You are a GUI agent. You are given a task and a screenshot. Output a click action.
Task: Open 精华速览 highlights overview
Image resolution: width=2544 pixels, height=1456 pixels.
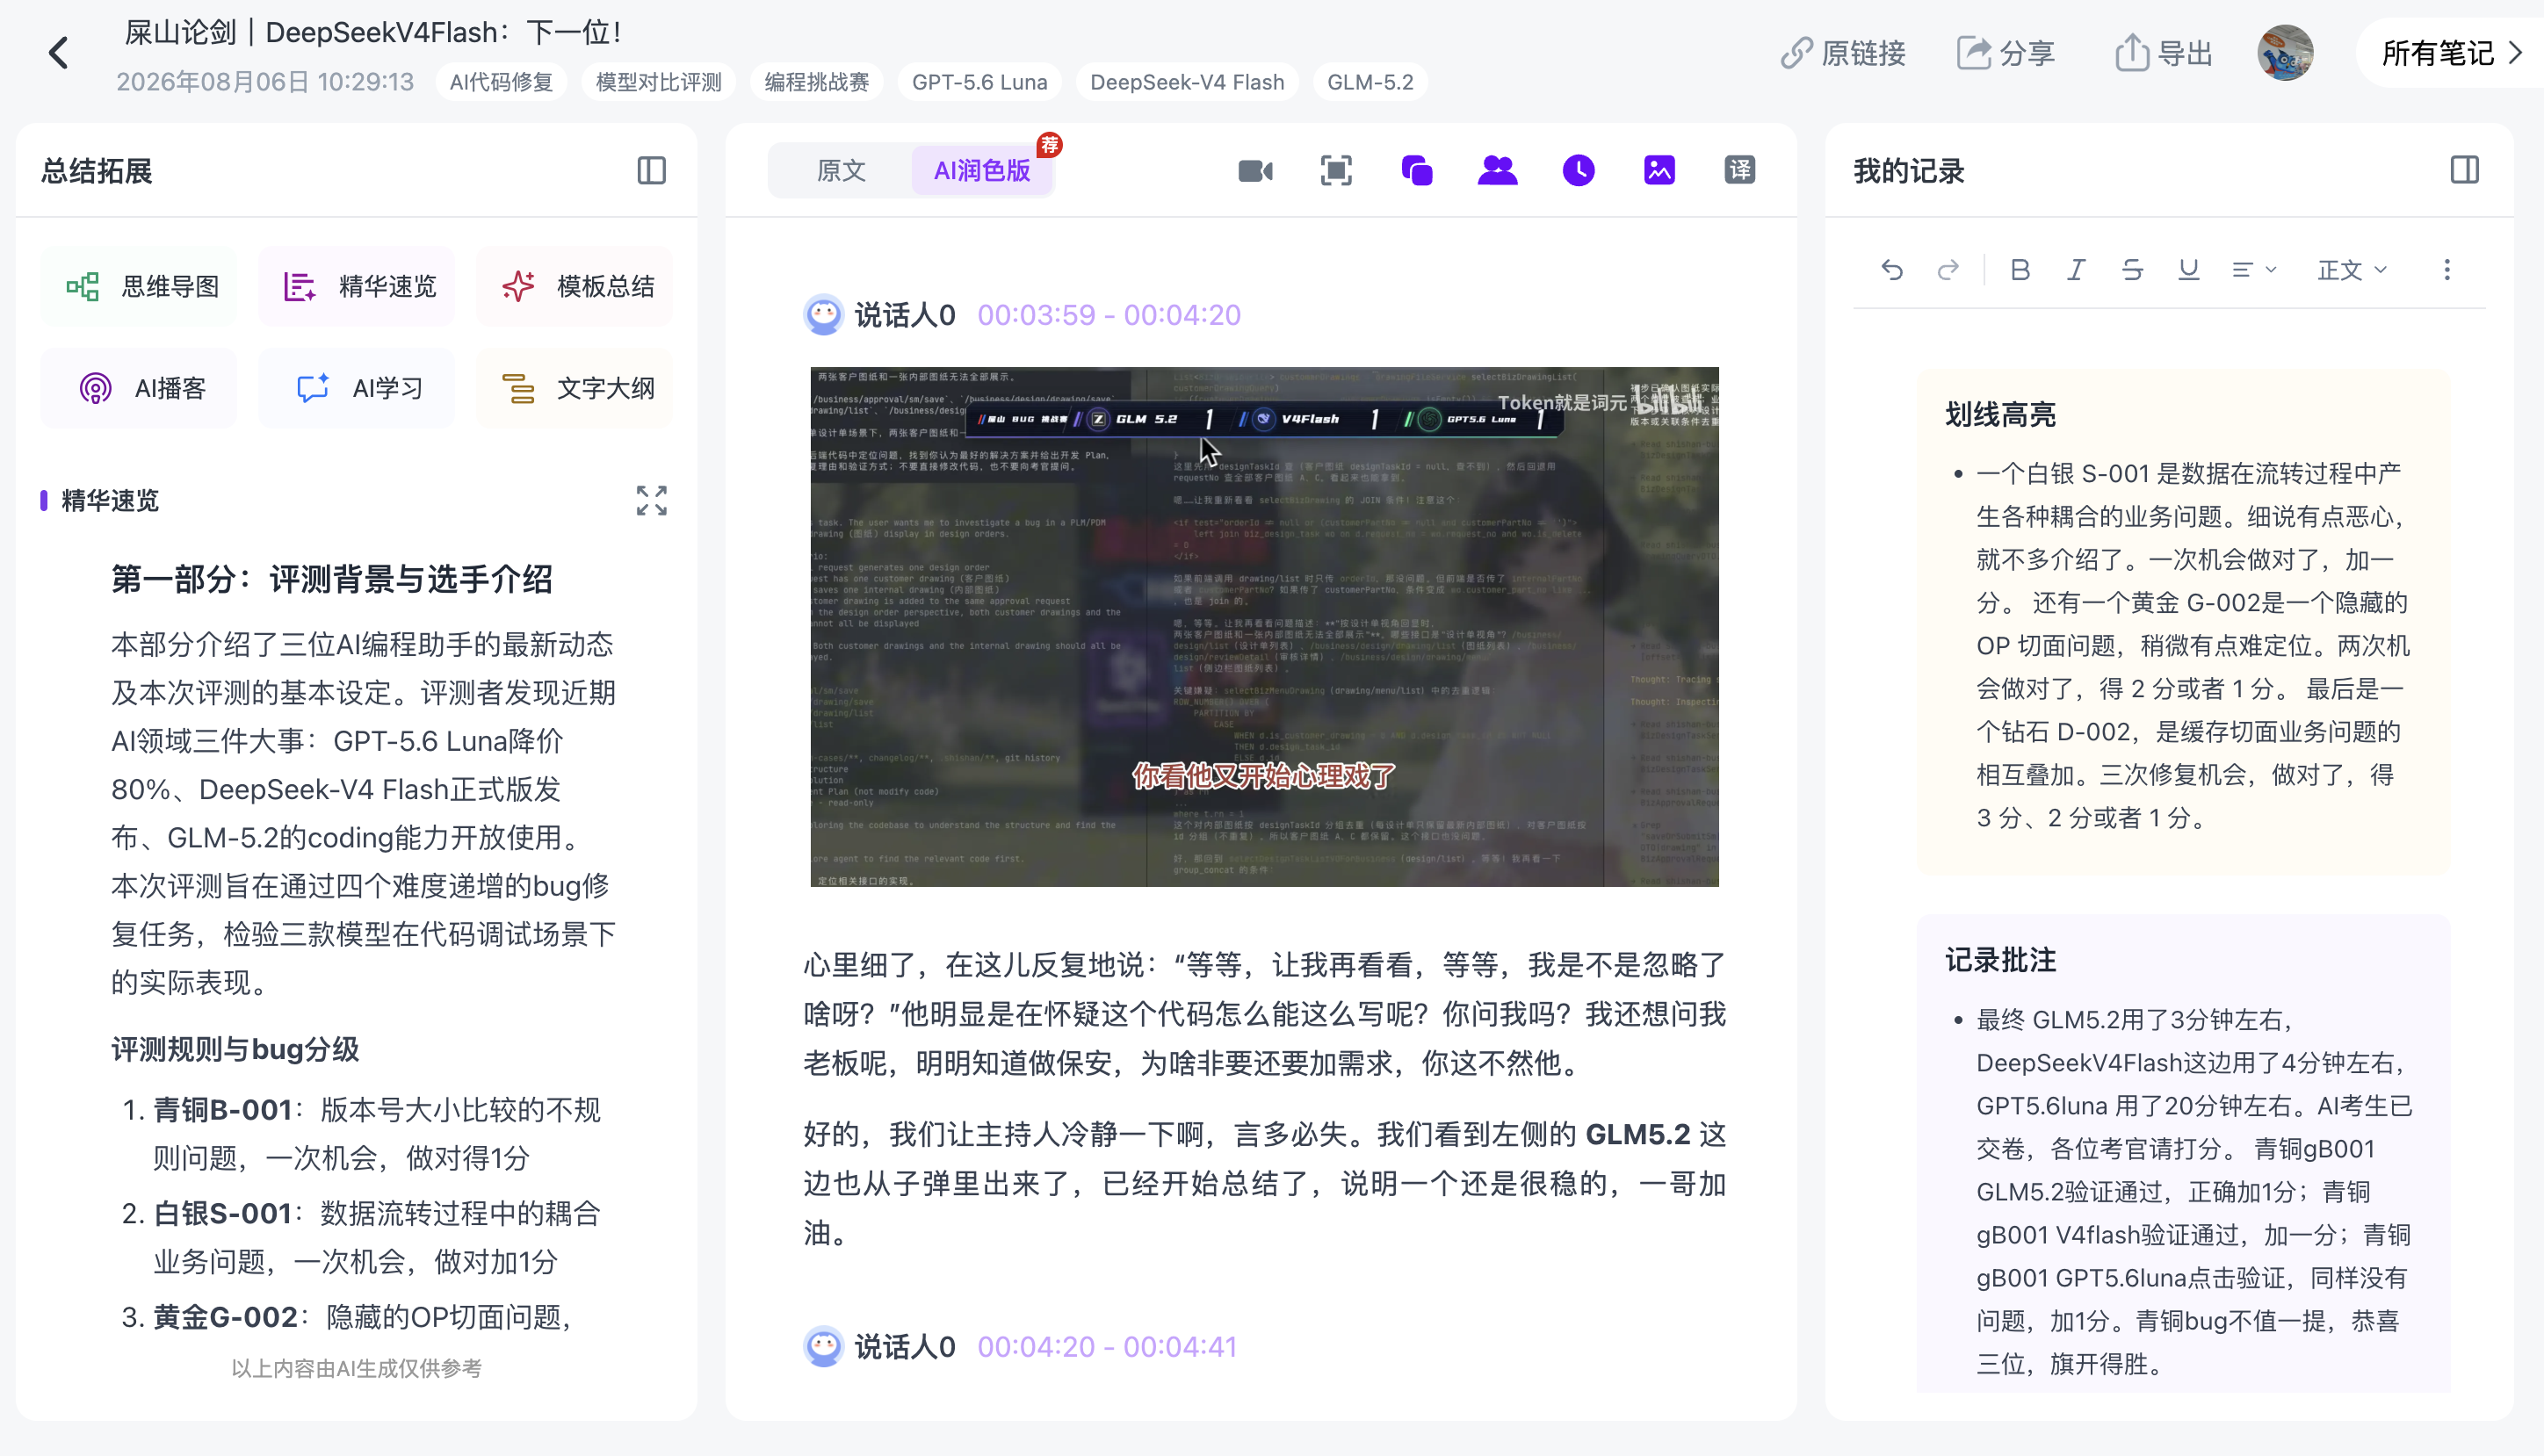click(x=357, y=287)
